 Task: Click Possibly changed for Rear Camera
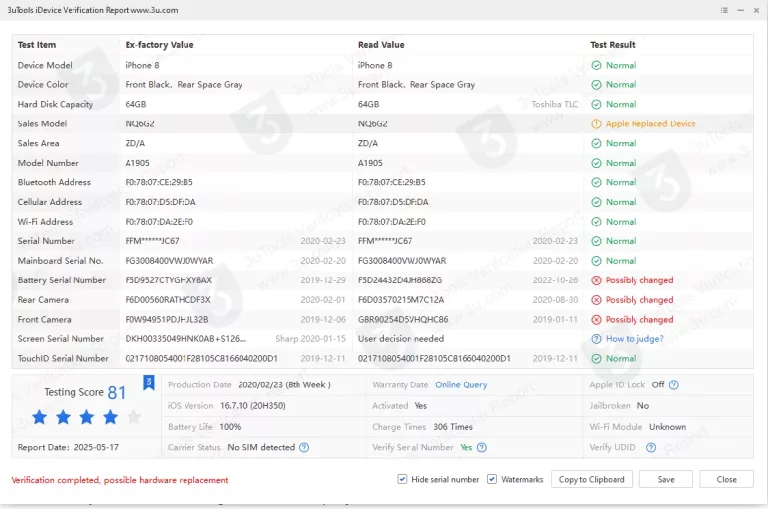(640, 300)
